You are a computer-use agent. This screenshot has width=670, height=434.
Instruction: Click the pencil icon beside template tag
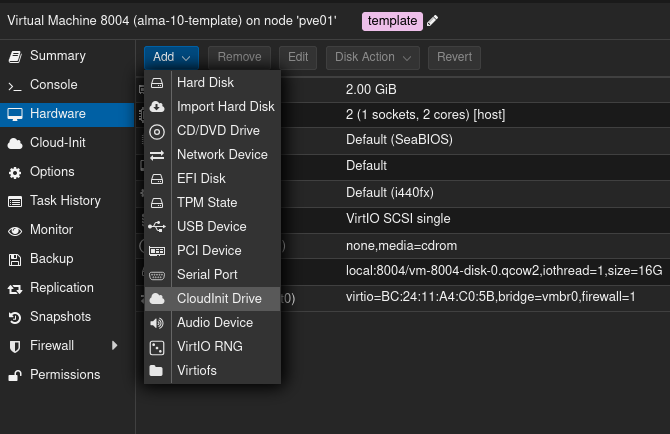point(432,21)
